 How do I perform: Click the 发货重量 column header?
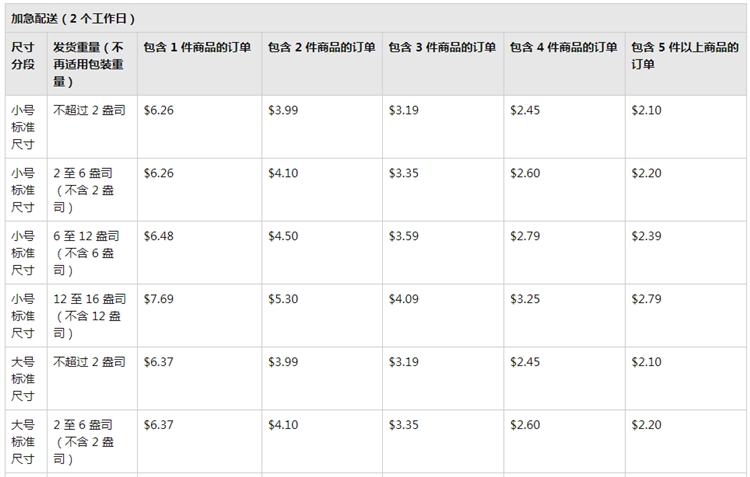pyautogui.click(x=89, y=64)
